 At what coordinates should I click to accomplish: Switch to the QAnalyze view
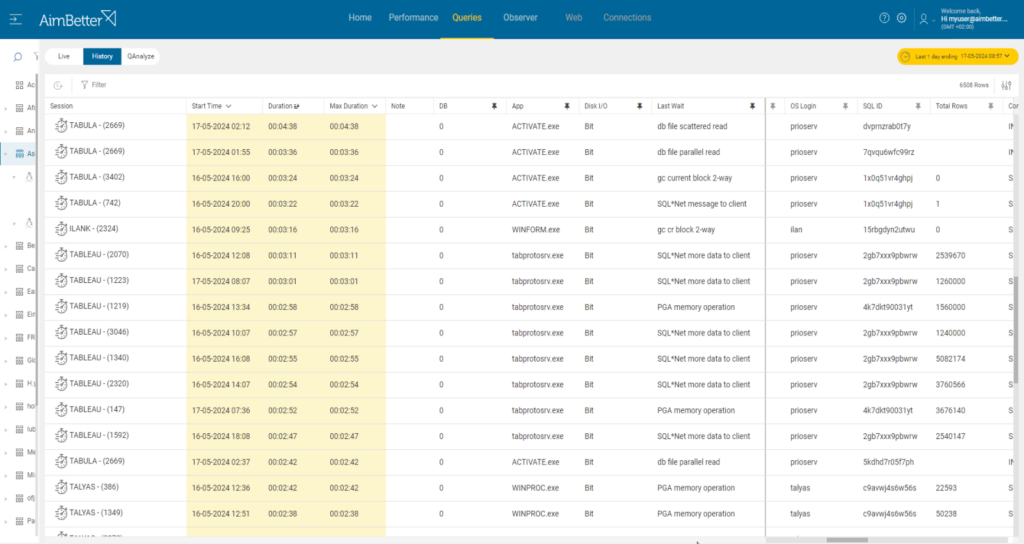140,57
